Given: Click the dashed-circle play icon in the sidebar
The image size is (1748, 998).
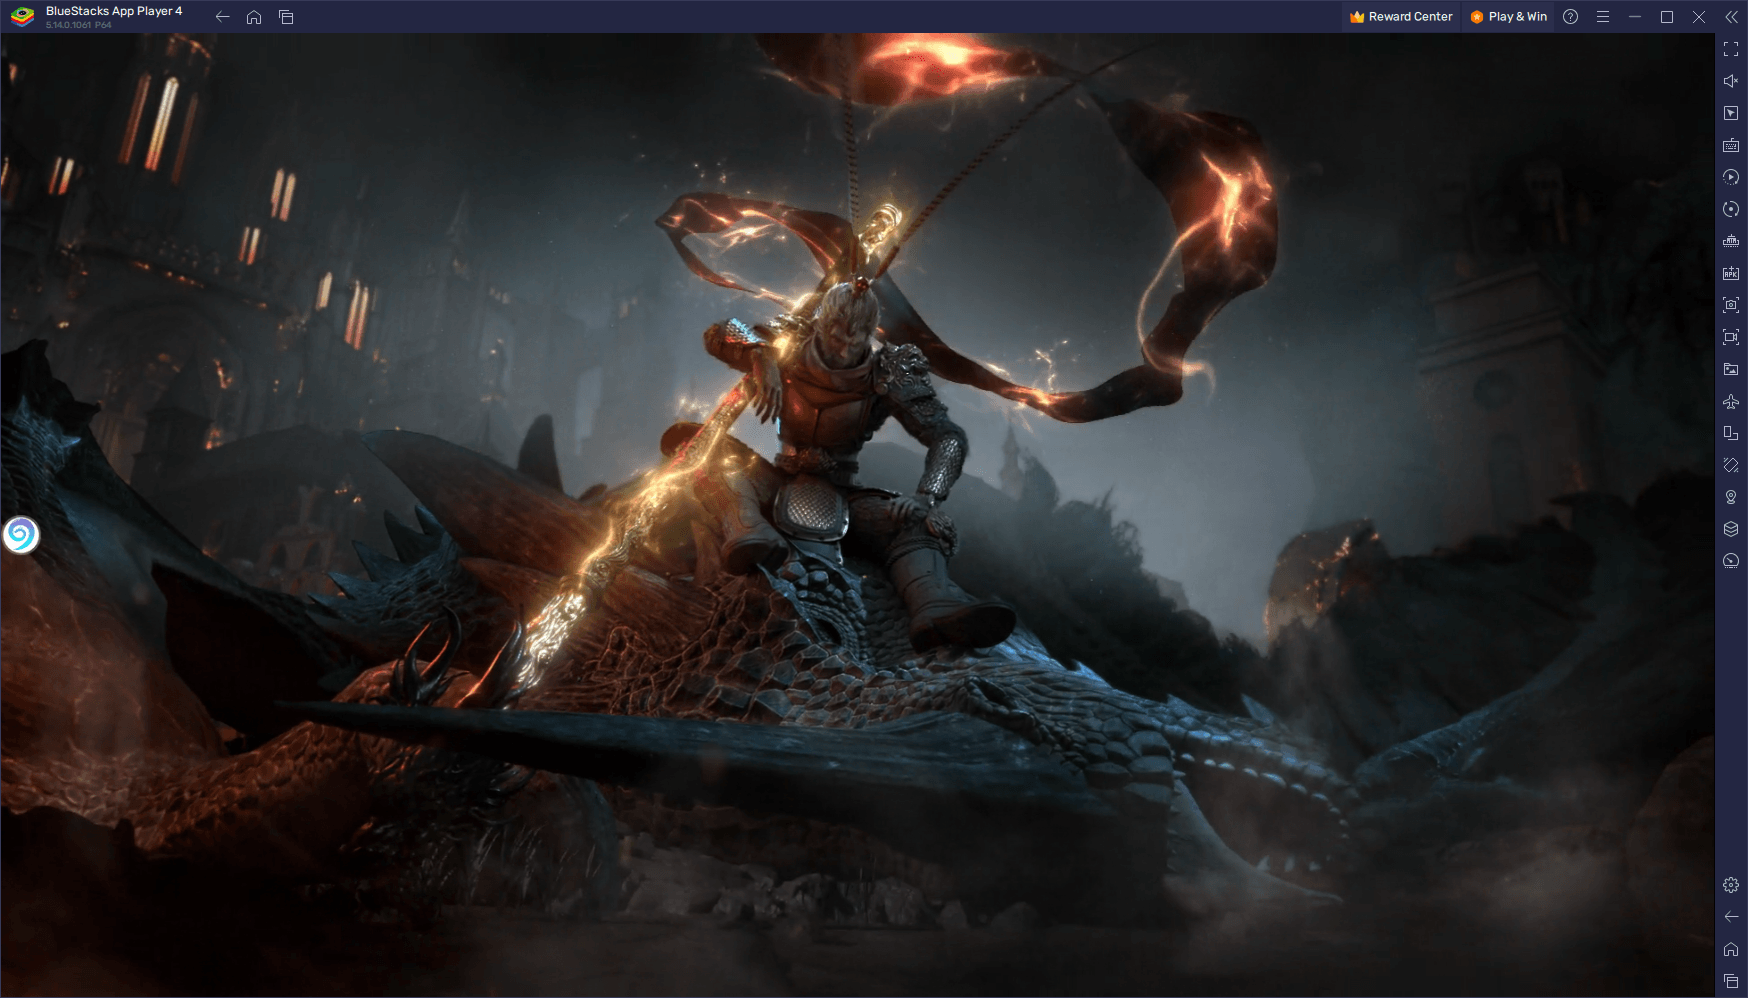Looking at the screenshot, I should [x=1731, y=177].
